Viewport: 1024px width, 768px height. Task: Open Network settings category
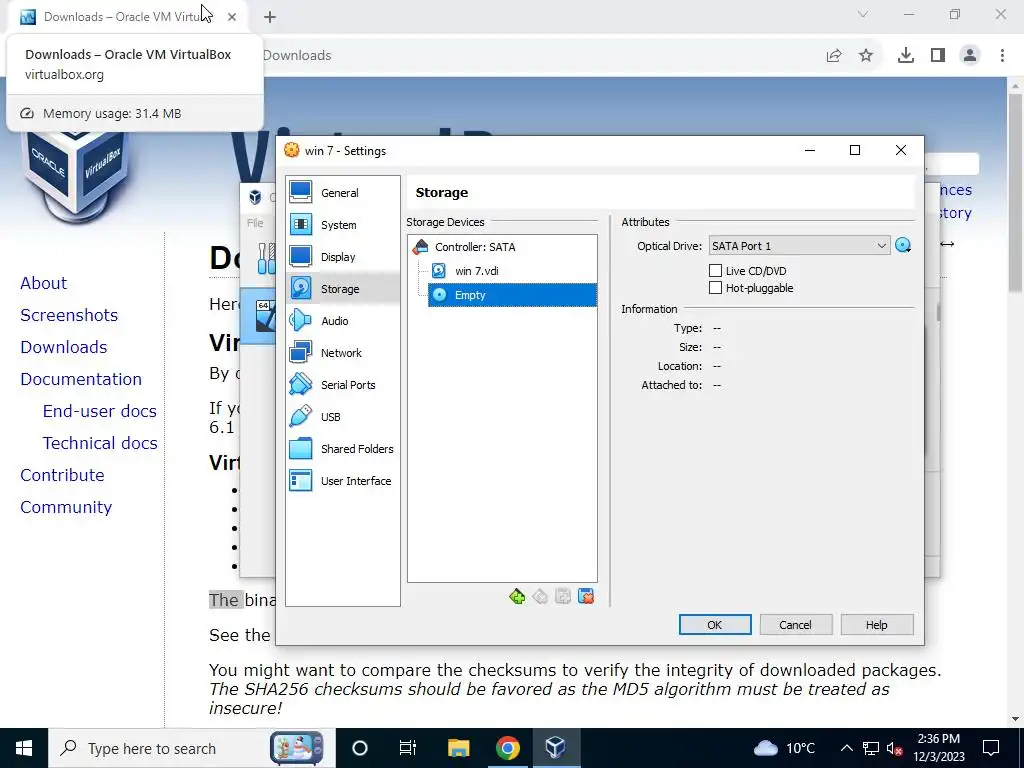(x=342, y=353)
